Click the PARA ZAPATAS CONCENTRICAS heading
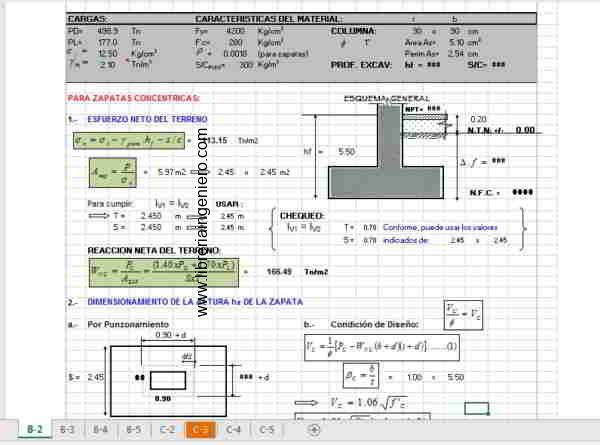The height and width of the screenshot is (445, 600). tap(133, 98)
